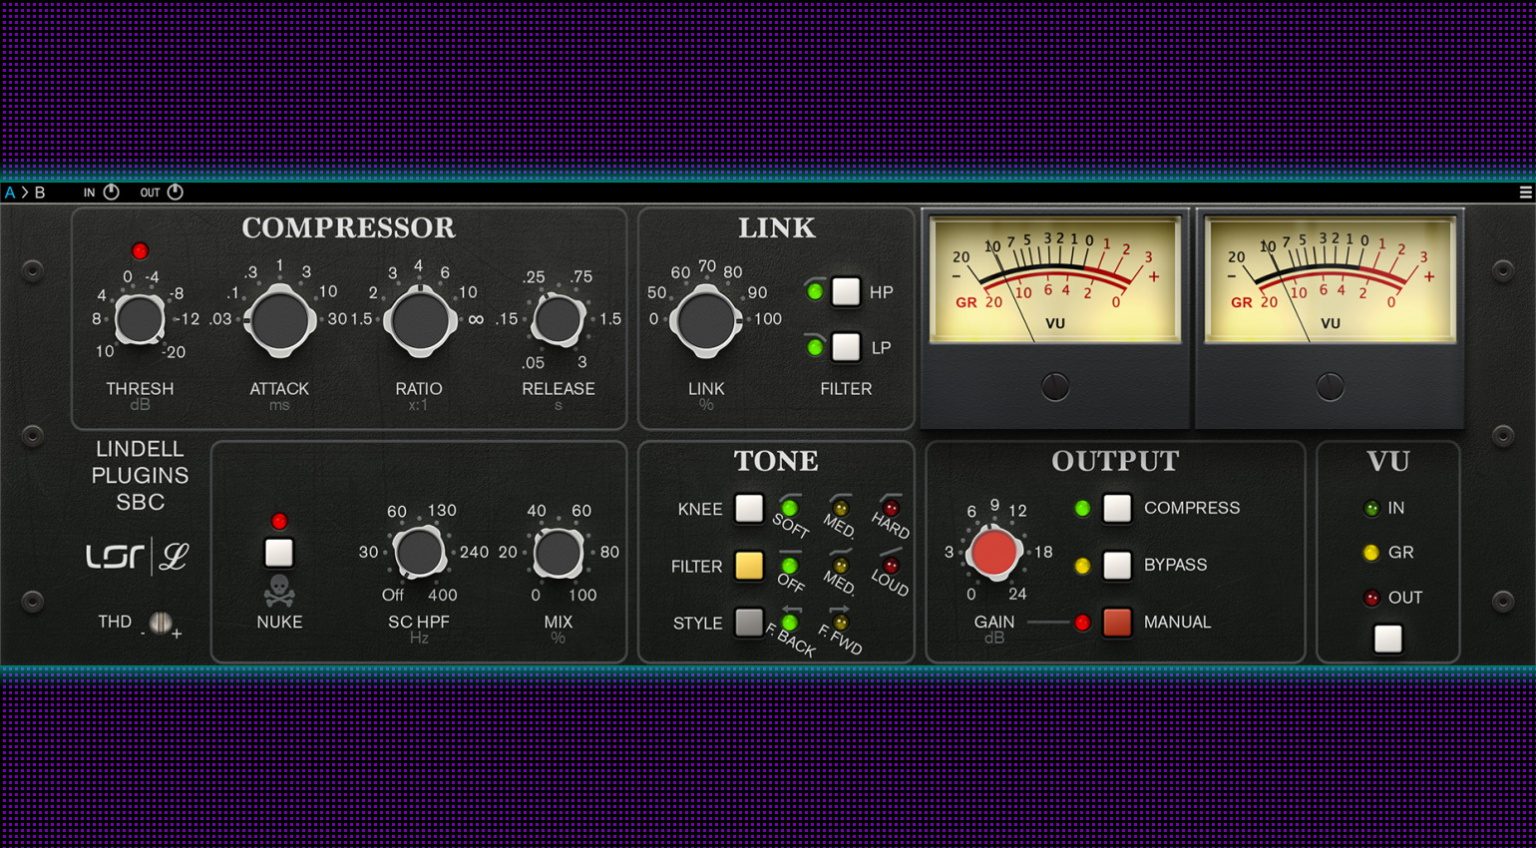The image size is (1536, 848).
Task: Switch the FILTER tone setting to MED
Action: [748, 566]
